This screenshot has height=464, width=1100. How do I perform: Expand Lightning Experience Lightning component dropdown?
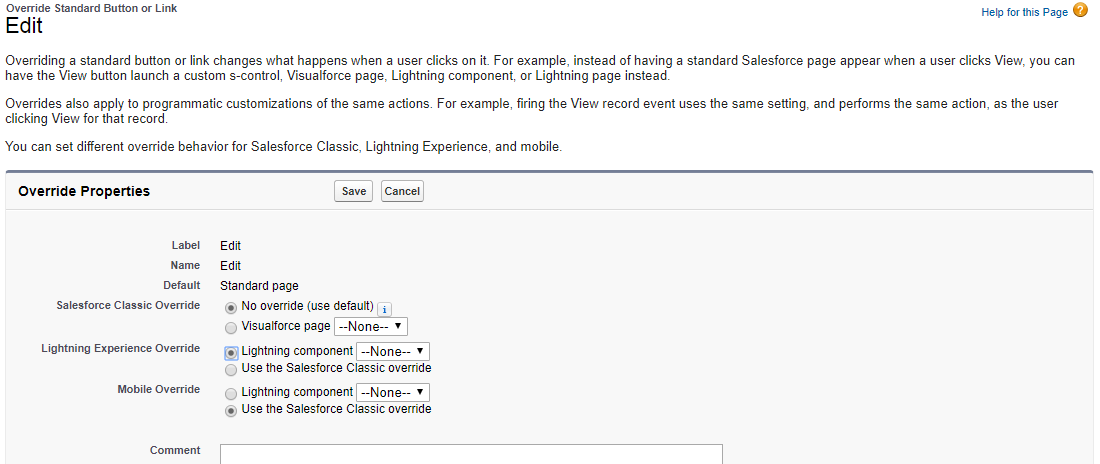(x=393, y=351)
